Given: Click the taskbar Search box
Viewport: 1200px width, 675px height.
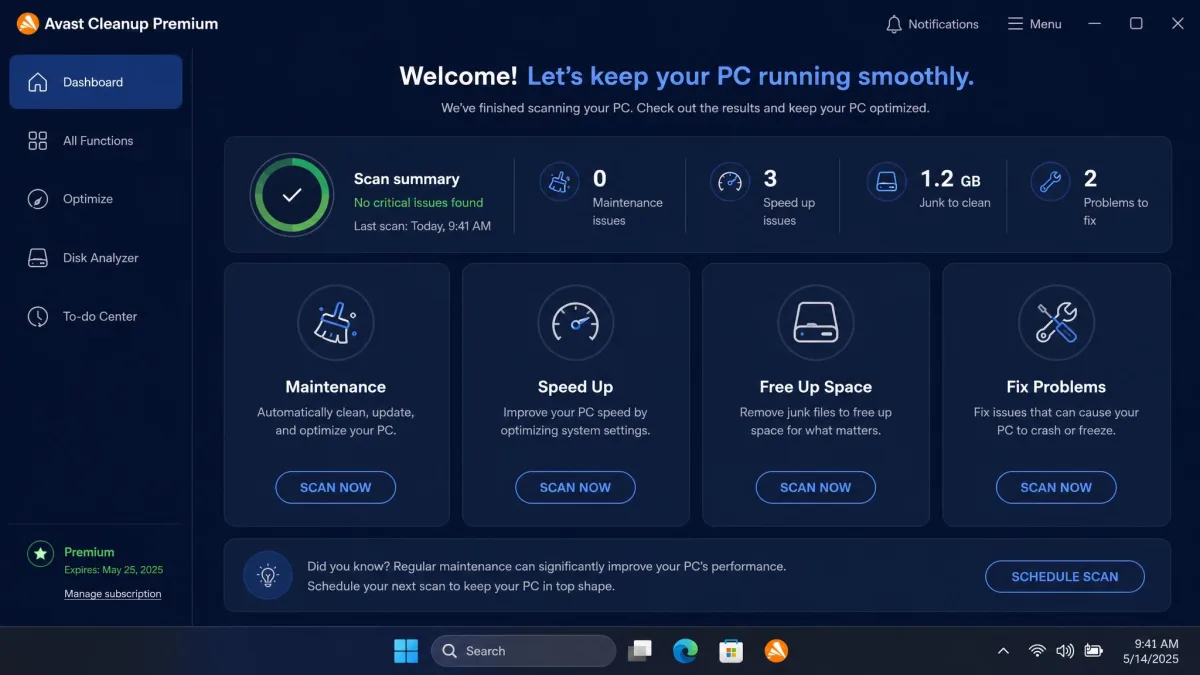Looking at the screenshot, I should 523,651.
